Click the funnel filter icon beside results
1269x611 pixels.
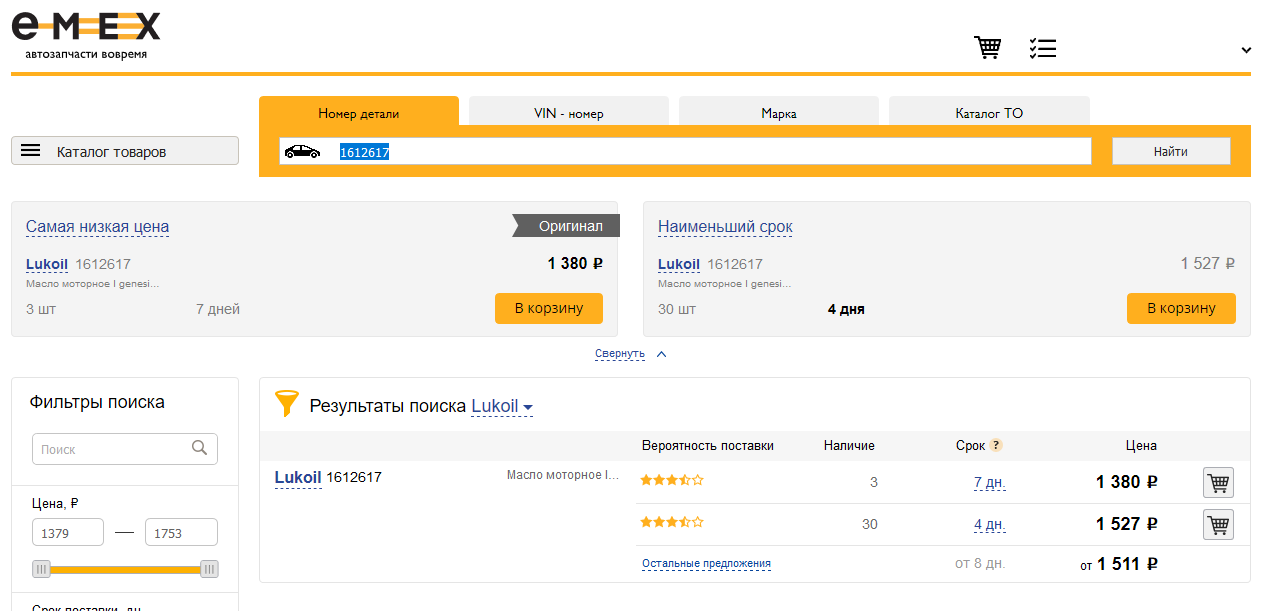point(287,404)
